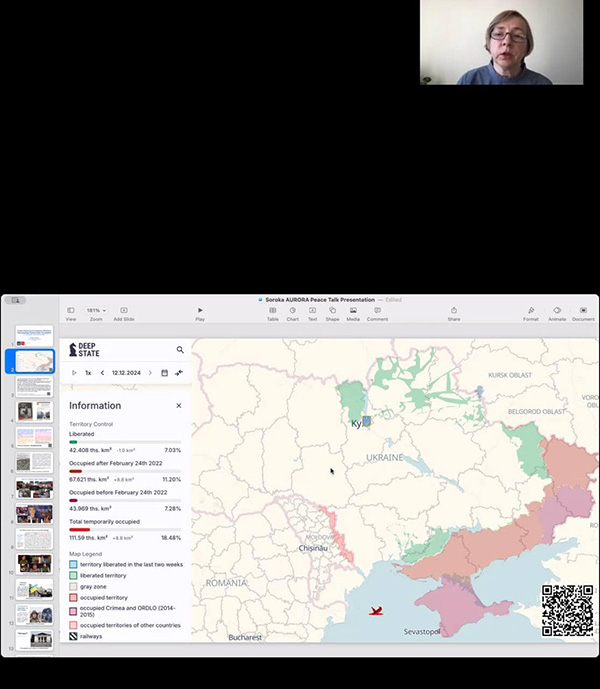Select slide 5 thumbnail
Image resolution: width=600 pixels, height=689 pixels.
point(34,437)
